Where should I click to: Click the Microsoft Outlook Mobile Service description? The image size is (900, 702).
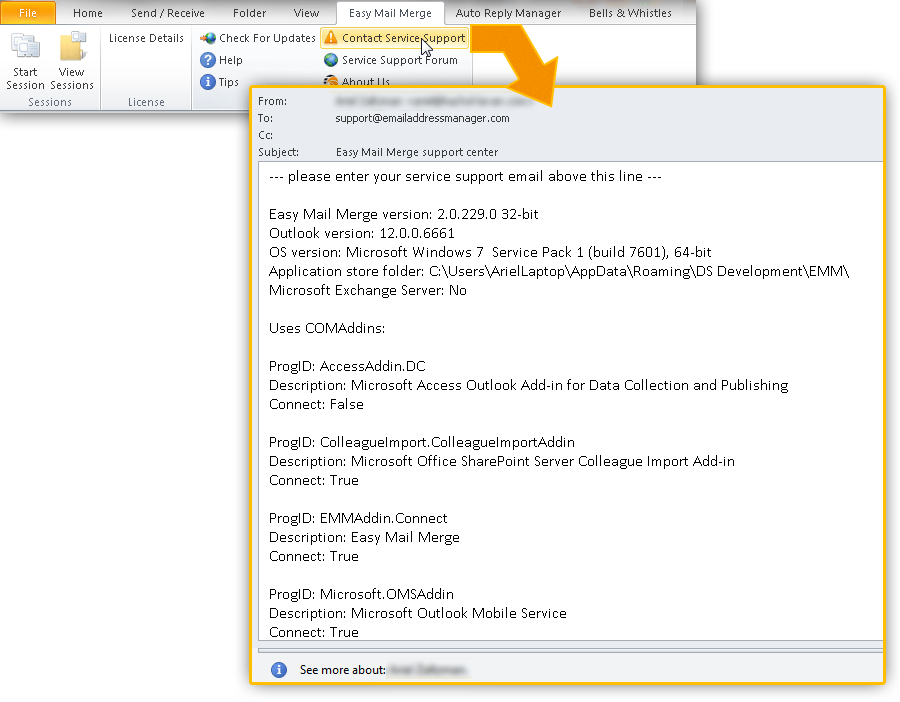coord(418,613)
